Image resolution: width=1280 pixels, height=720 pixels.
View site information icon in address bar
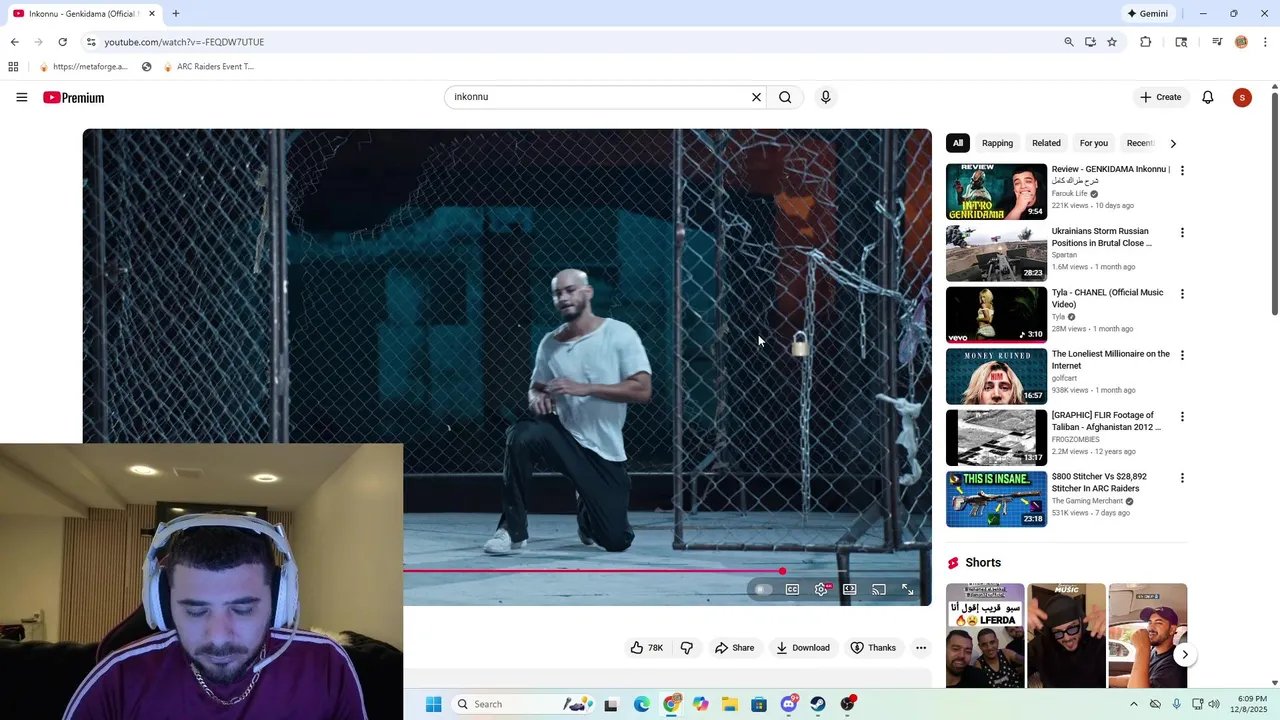(x=91, y=42)
